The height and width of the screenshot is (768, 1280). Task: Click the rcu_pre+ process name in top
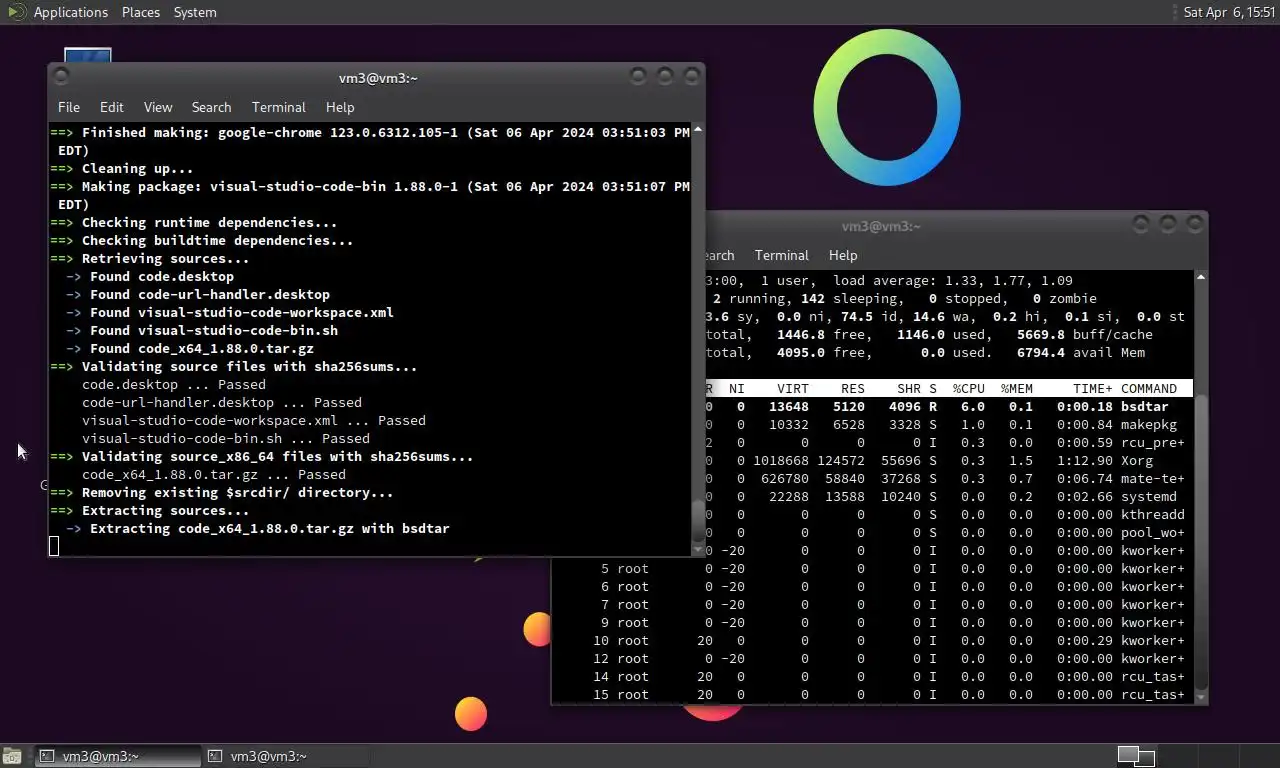pyautogui.click(x=1153, y=442)
